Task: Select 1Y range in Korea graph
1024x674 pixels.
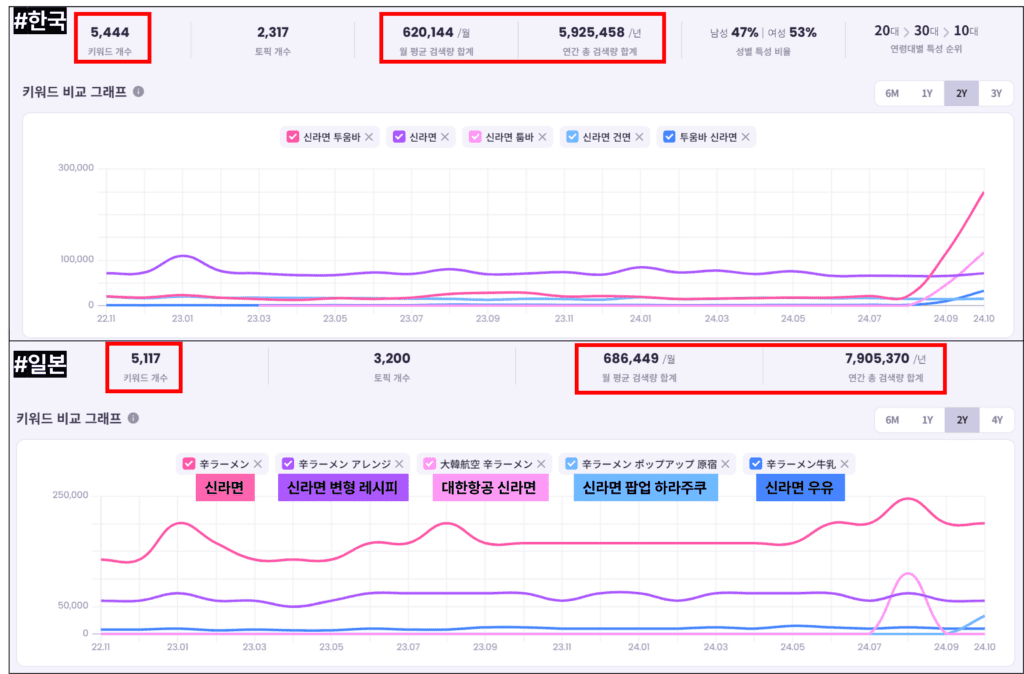Action: tap(927, 93)
